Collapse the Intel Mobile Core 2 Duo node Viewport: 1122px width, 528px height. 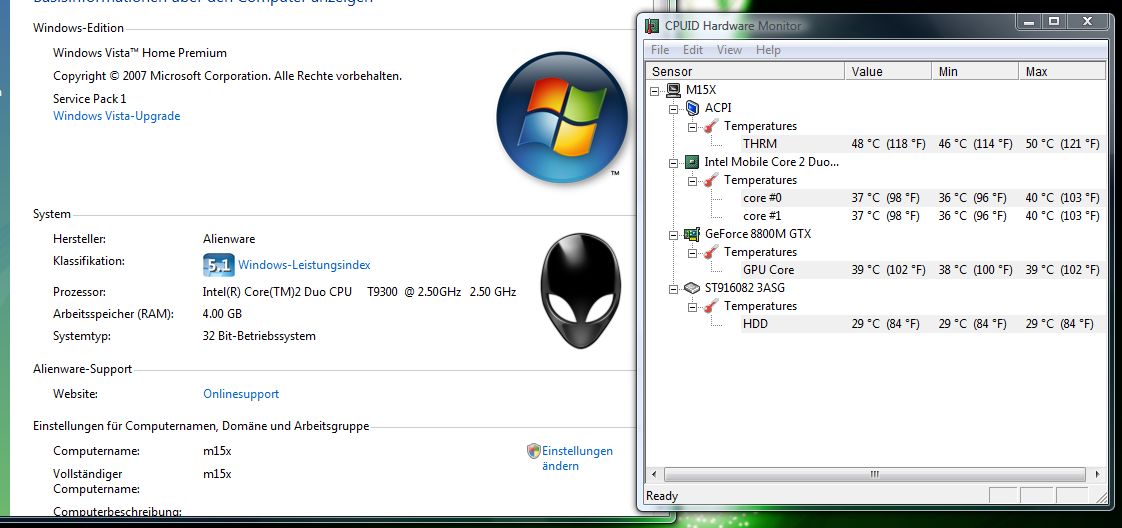coord(673,162)
